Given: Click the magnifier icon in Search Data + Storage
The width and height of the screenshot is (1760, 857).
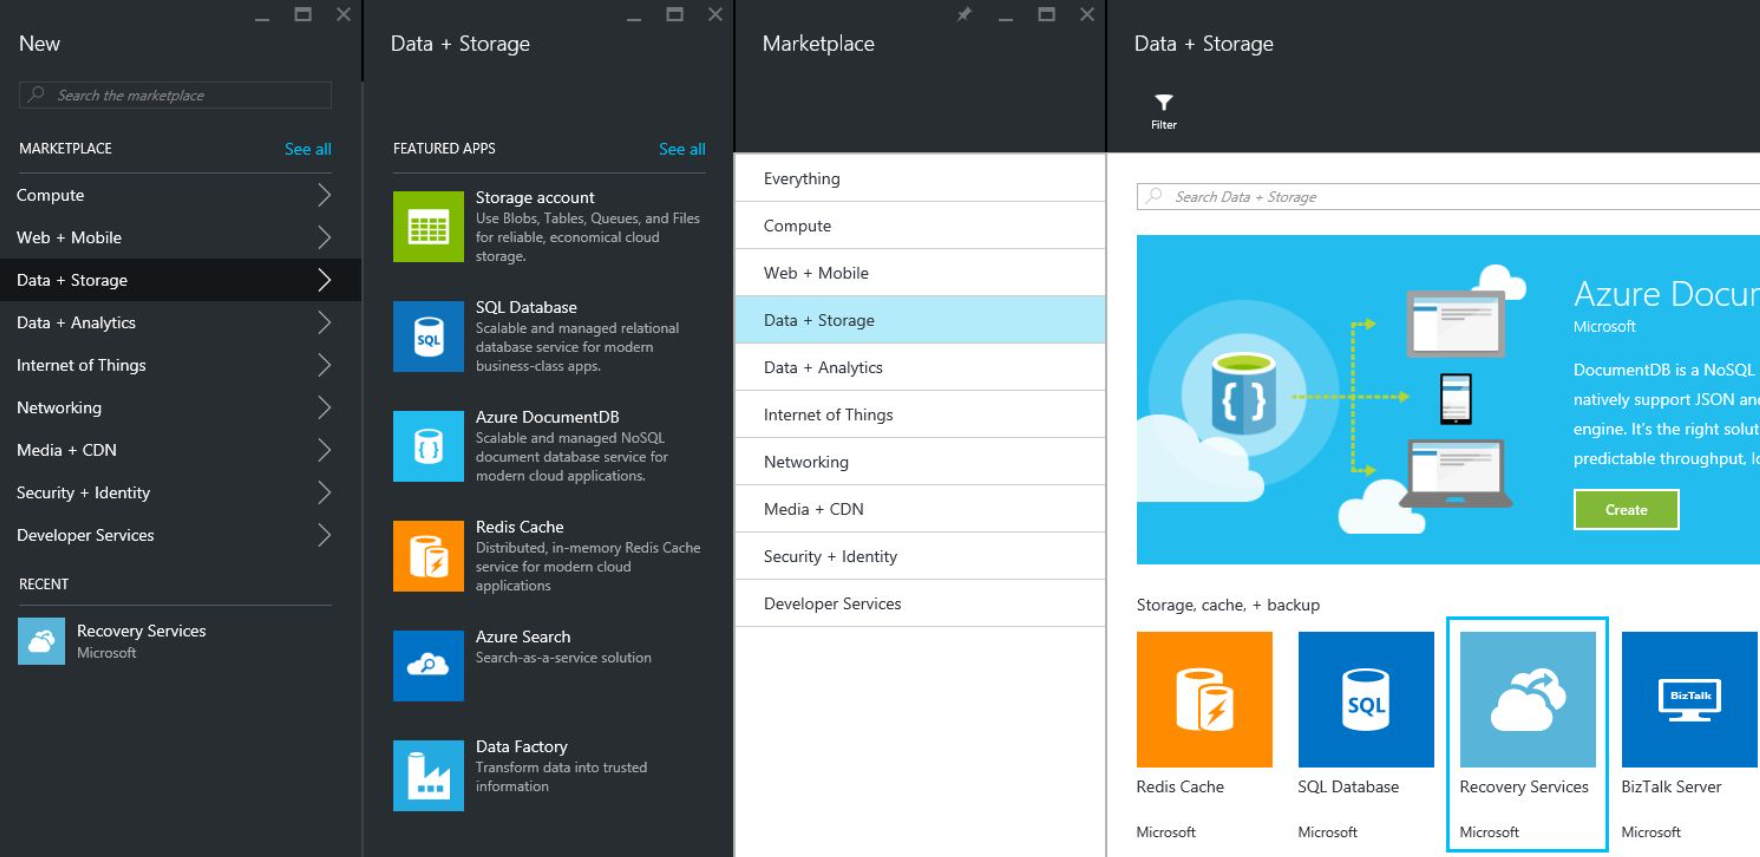Looking at the screenshot, I should tap(1154, 196).
